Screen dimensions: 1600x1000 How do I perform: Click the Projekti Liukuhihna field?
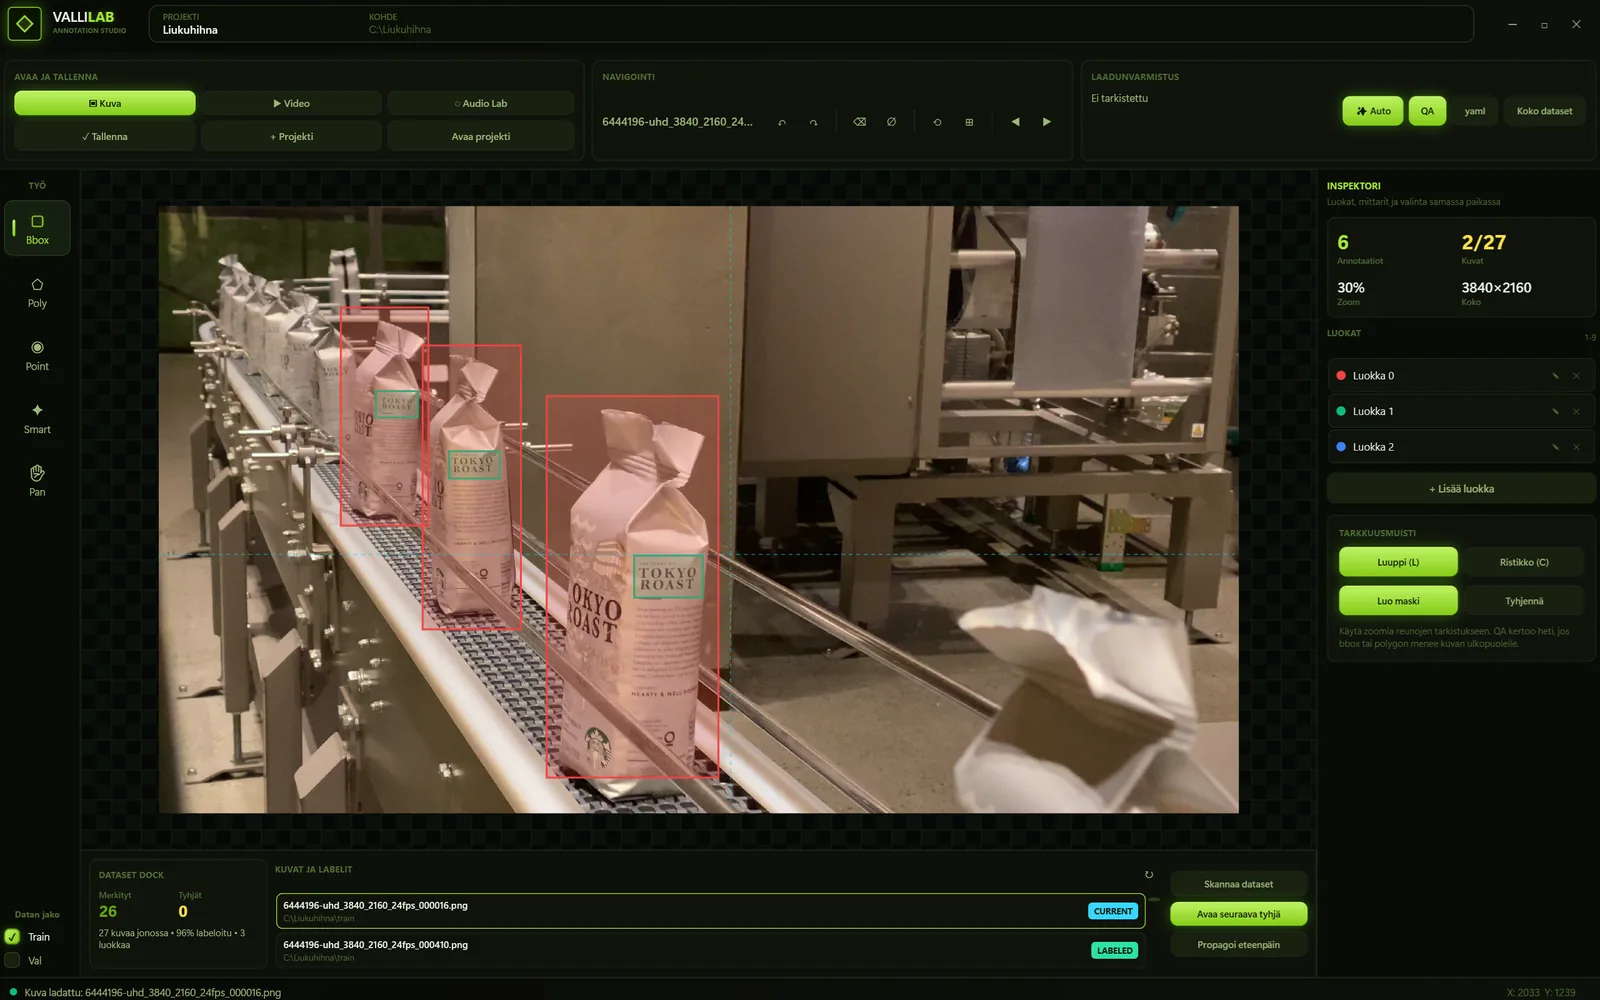pos(190,24)
